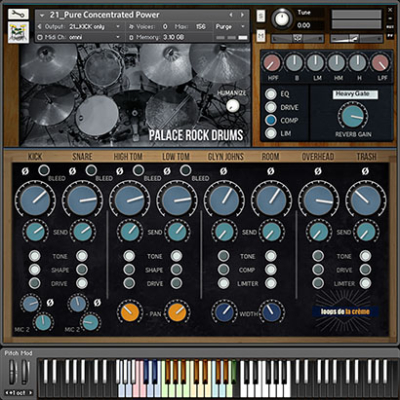Flip phase on the Snare channel
Viewport: 400px width, 400px height.
72,171
